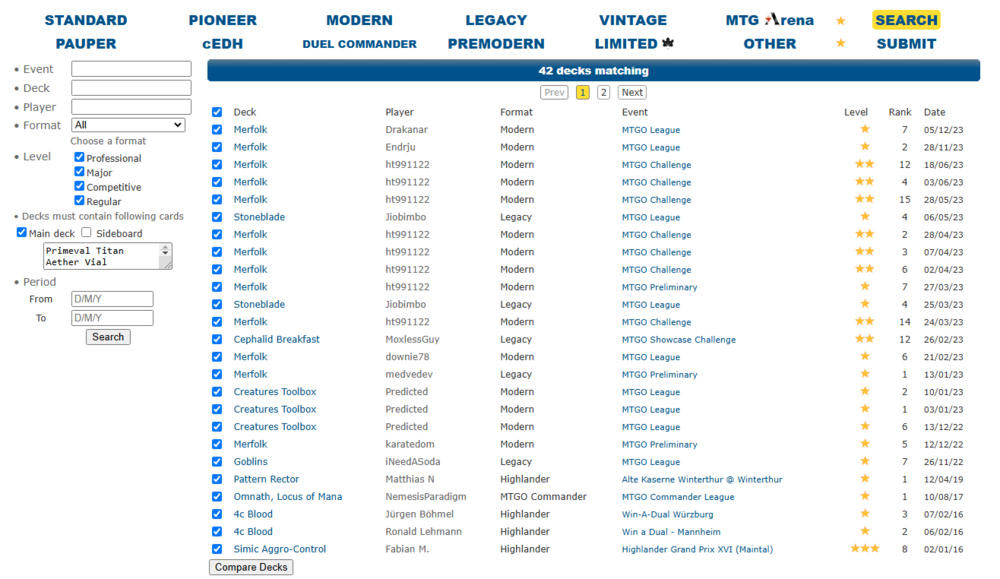The width and height of the screenshot is (1000, 579).
Task: Click two-star level icon for Cephalid Breakfast
Action: [864, 339]
